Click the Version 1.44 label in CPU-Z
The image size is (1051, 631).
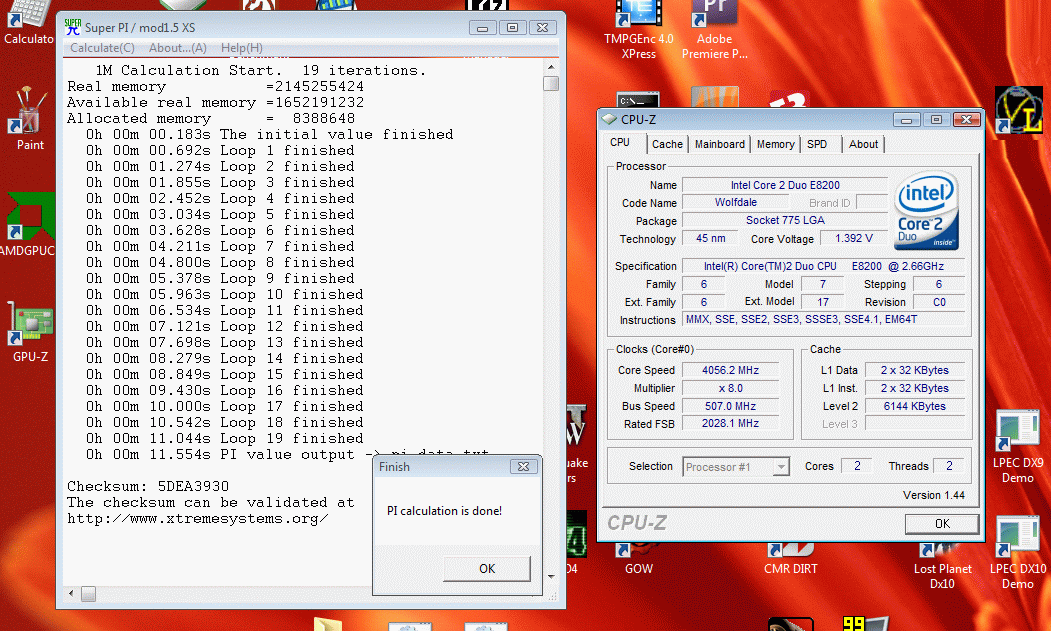pos(934,495)
